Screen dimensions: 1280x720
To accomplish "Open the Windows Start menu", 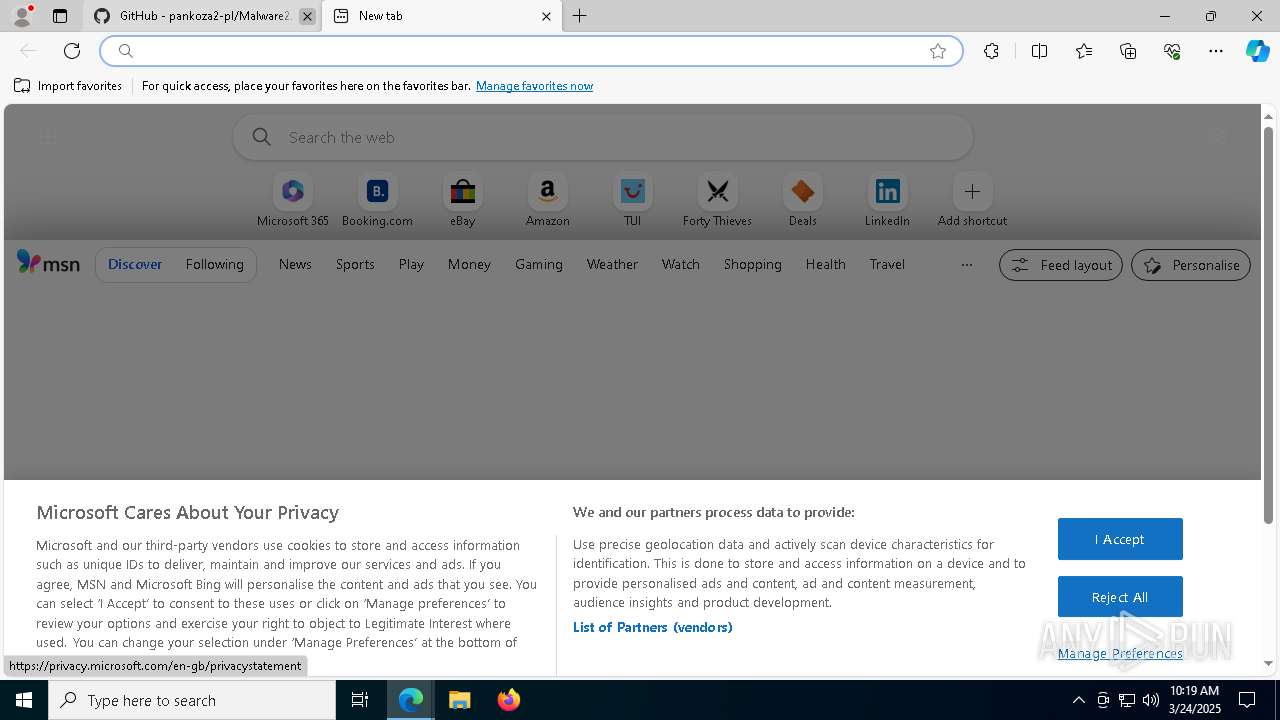I will click(x=24, y=700).
